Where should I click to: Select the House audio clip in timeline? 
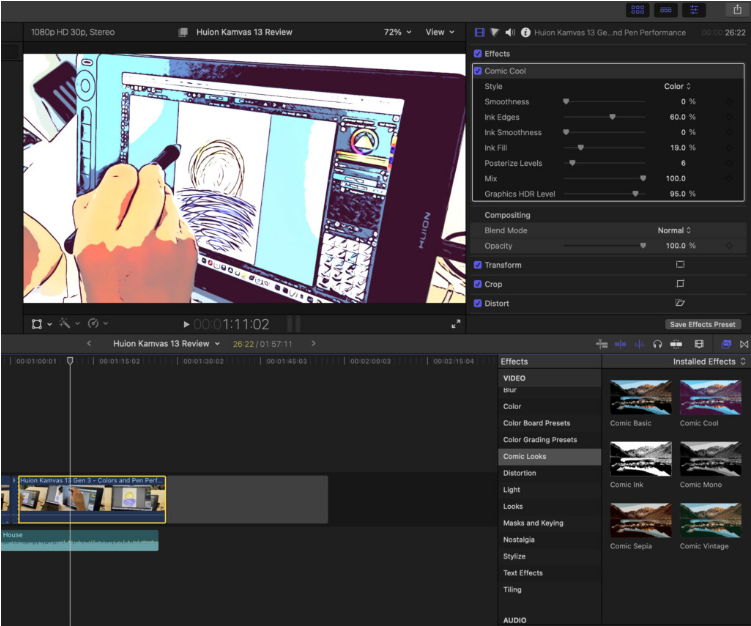(x=80, y=540)
